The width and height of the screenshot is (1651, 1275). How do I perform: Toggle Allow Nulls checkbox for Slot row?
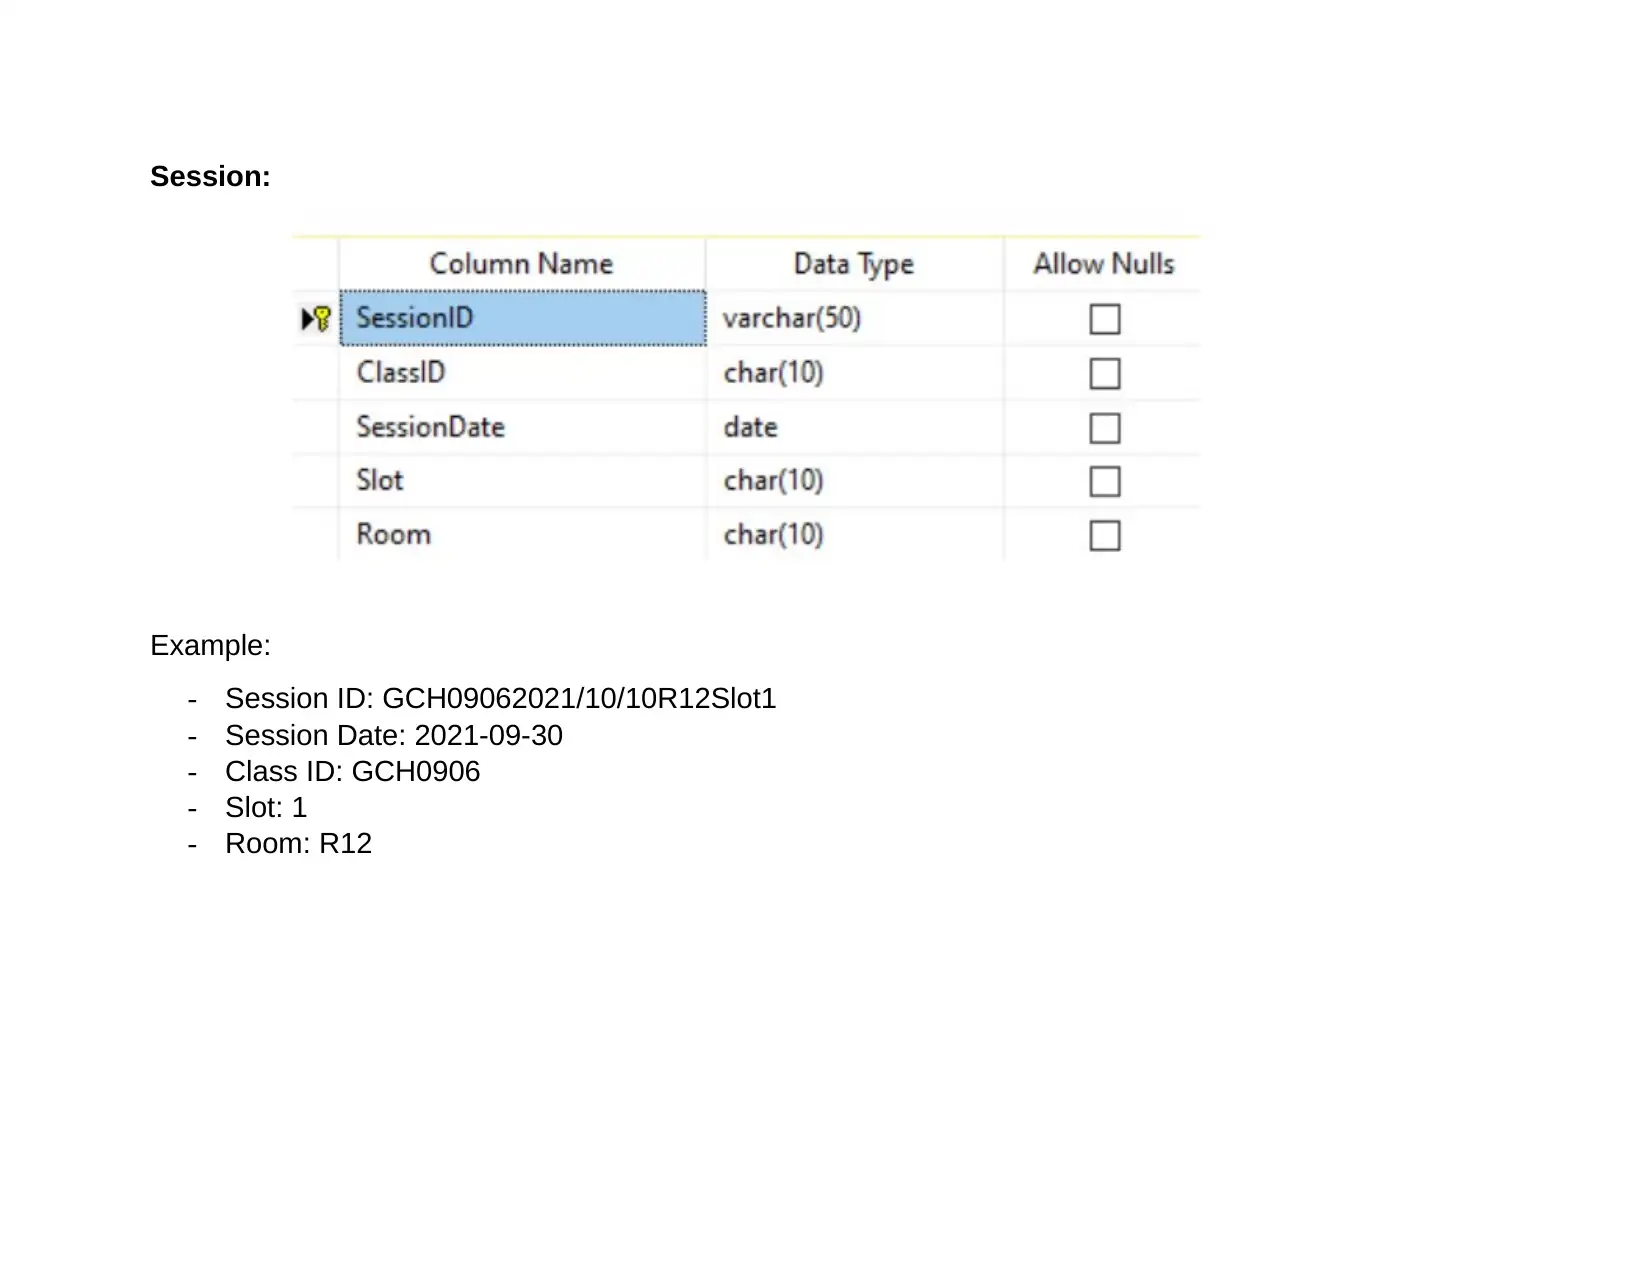click(x=1104, y=481)
